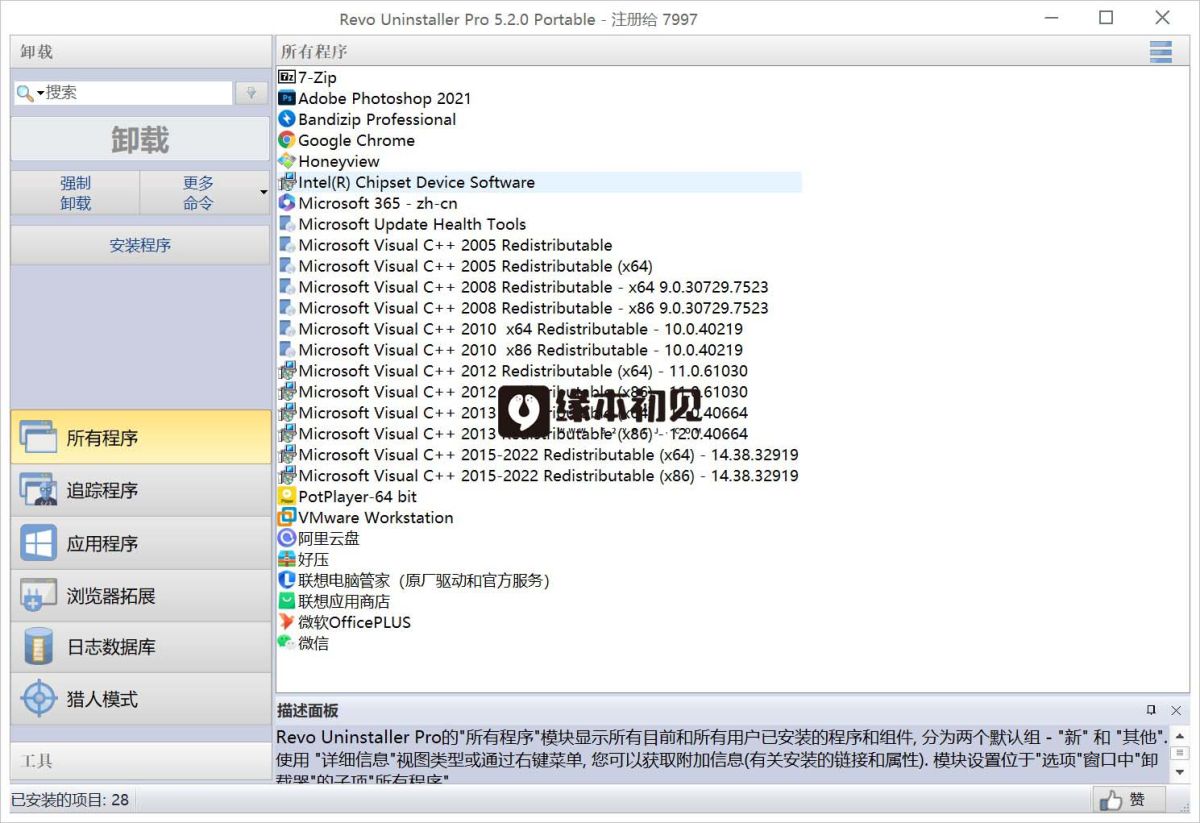Click the Google Chrome icon in the list
Screen dimensions: 1200x823
(287, 140)
